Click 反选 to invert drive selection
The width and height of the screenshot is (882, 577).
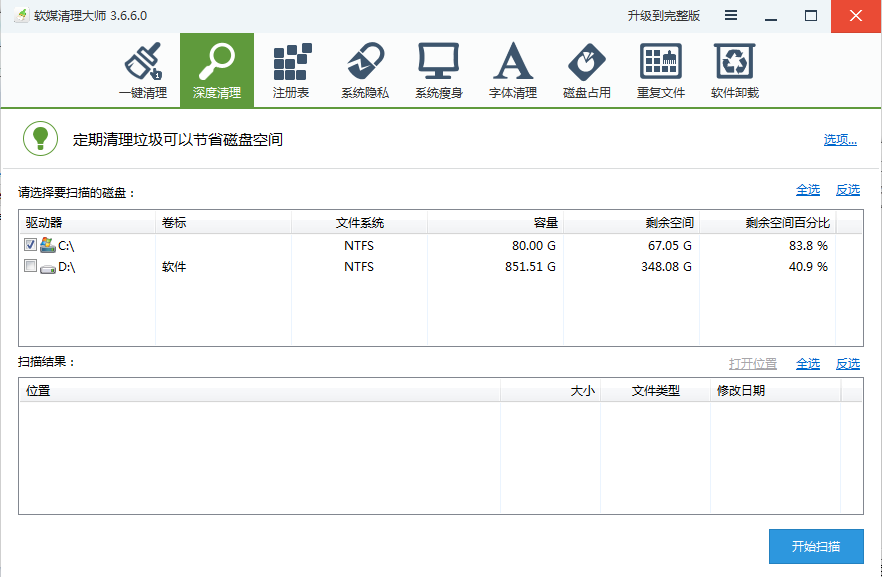[847, 189]
